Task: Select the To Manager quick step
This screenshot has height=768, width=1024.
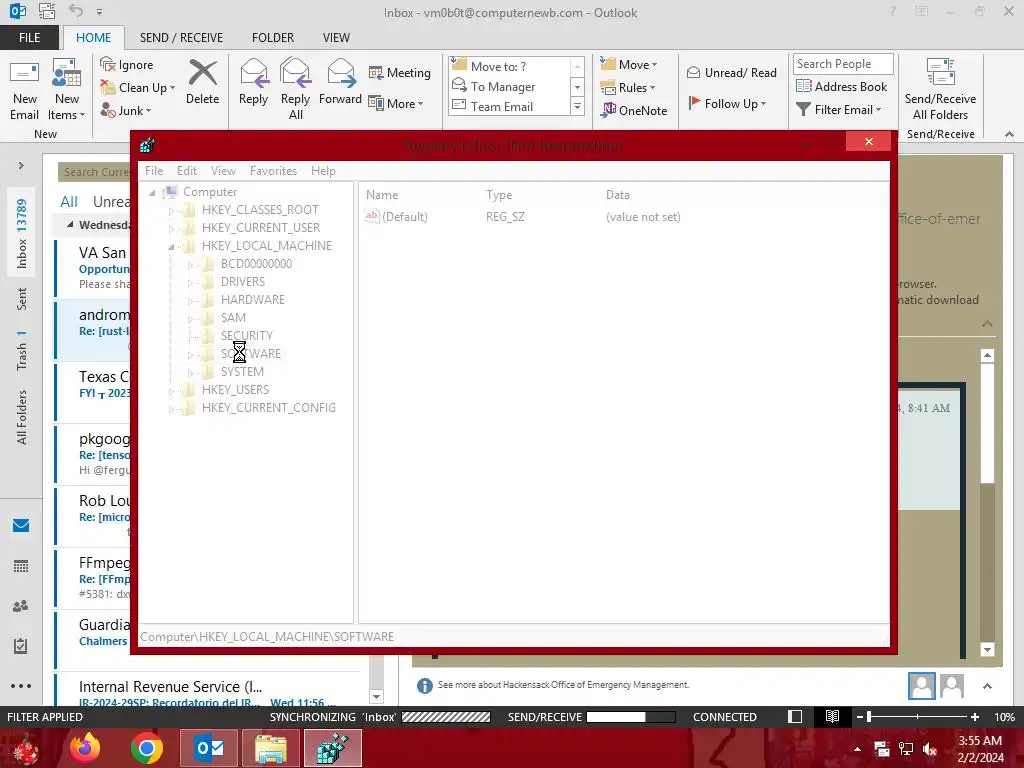Action: pos(509,86)
